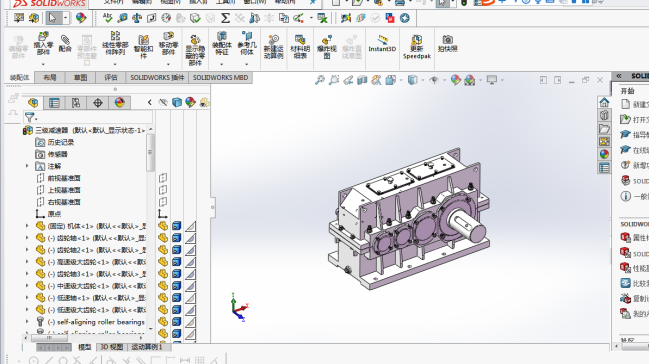Screen dimensions: 649x364
Task: Take a snapshot with 拍快照 camera icon
Action: tap(447, 43)
